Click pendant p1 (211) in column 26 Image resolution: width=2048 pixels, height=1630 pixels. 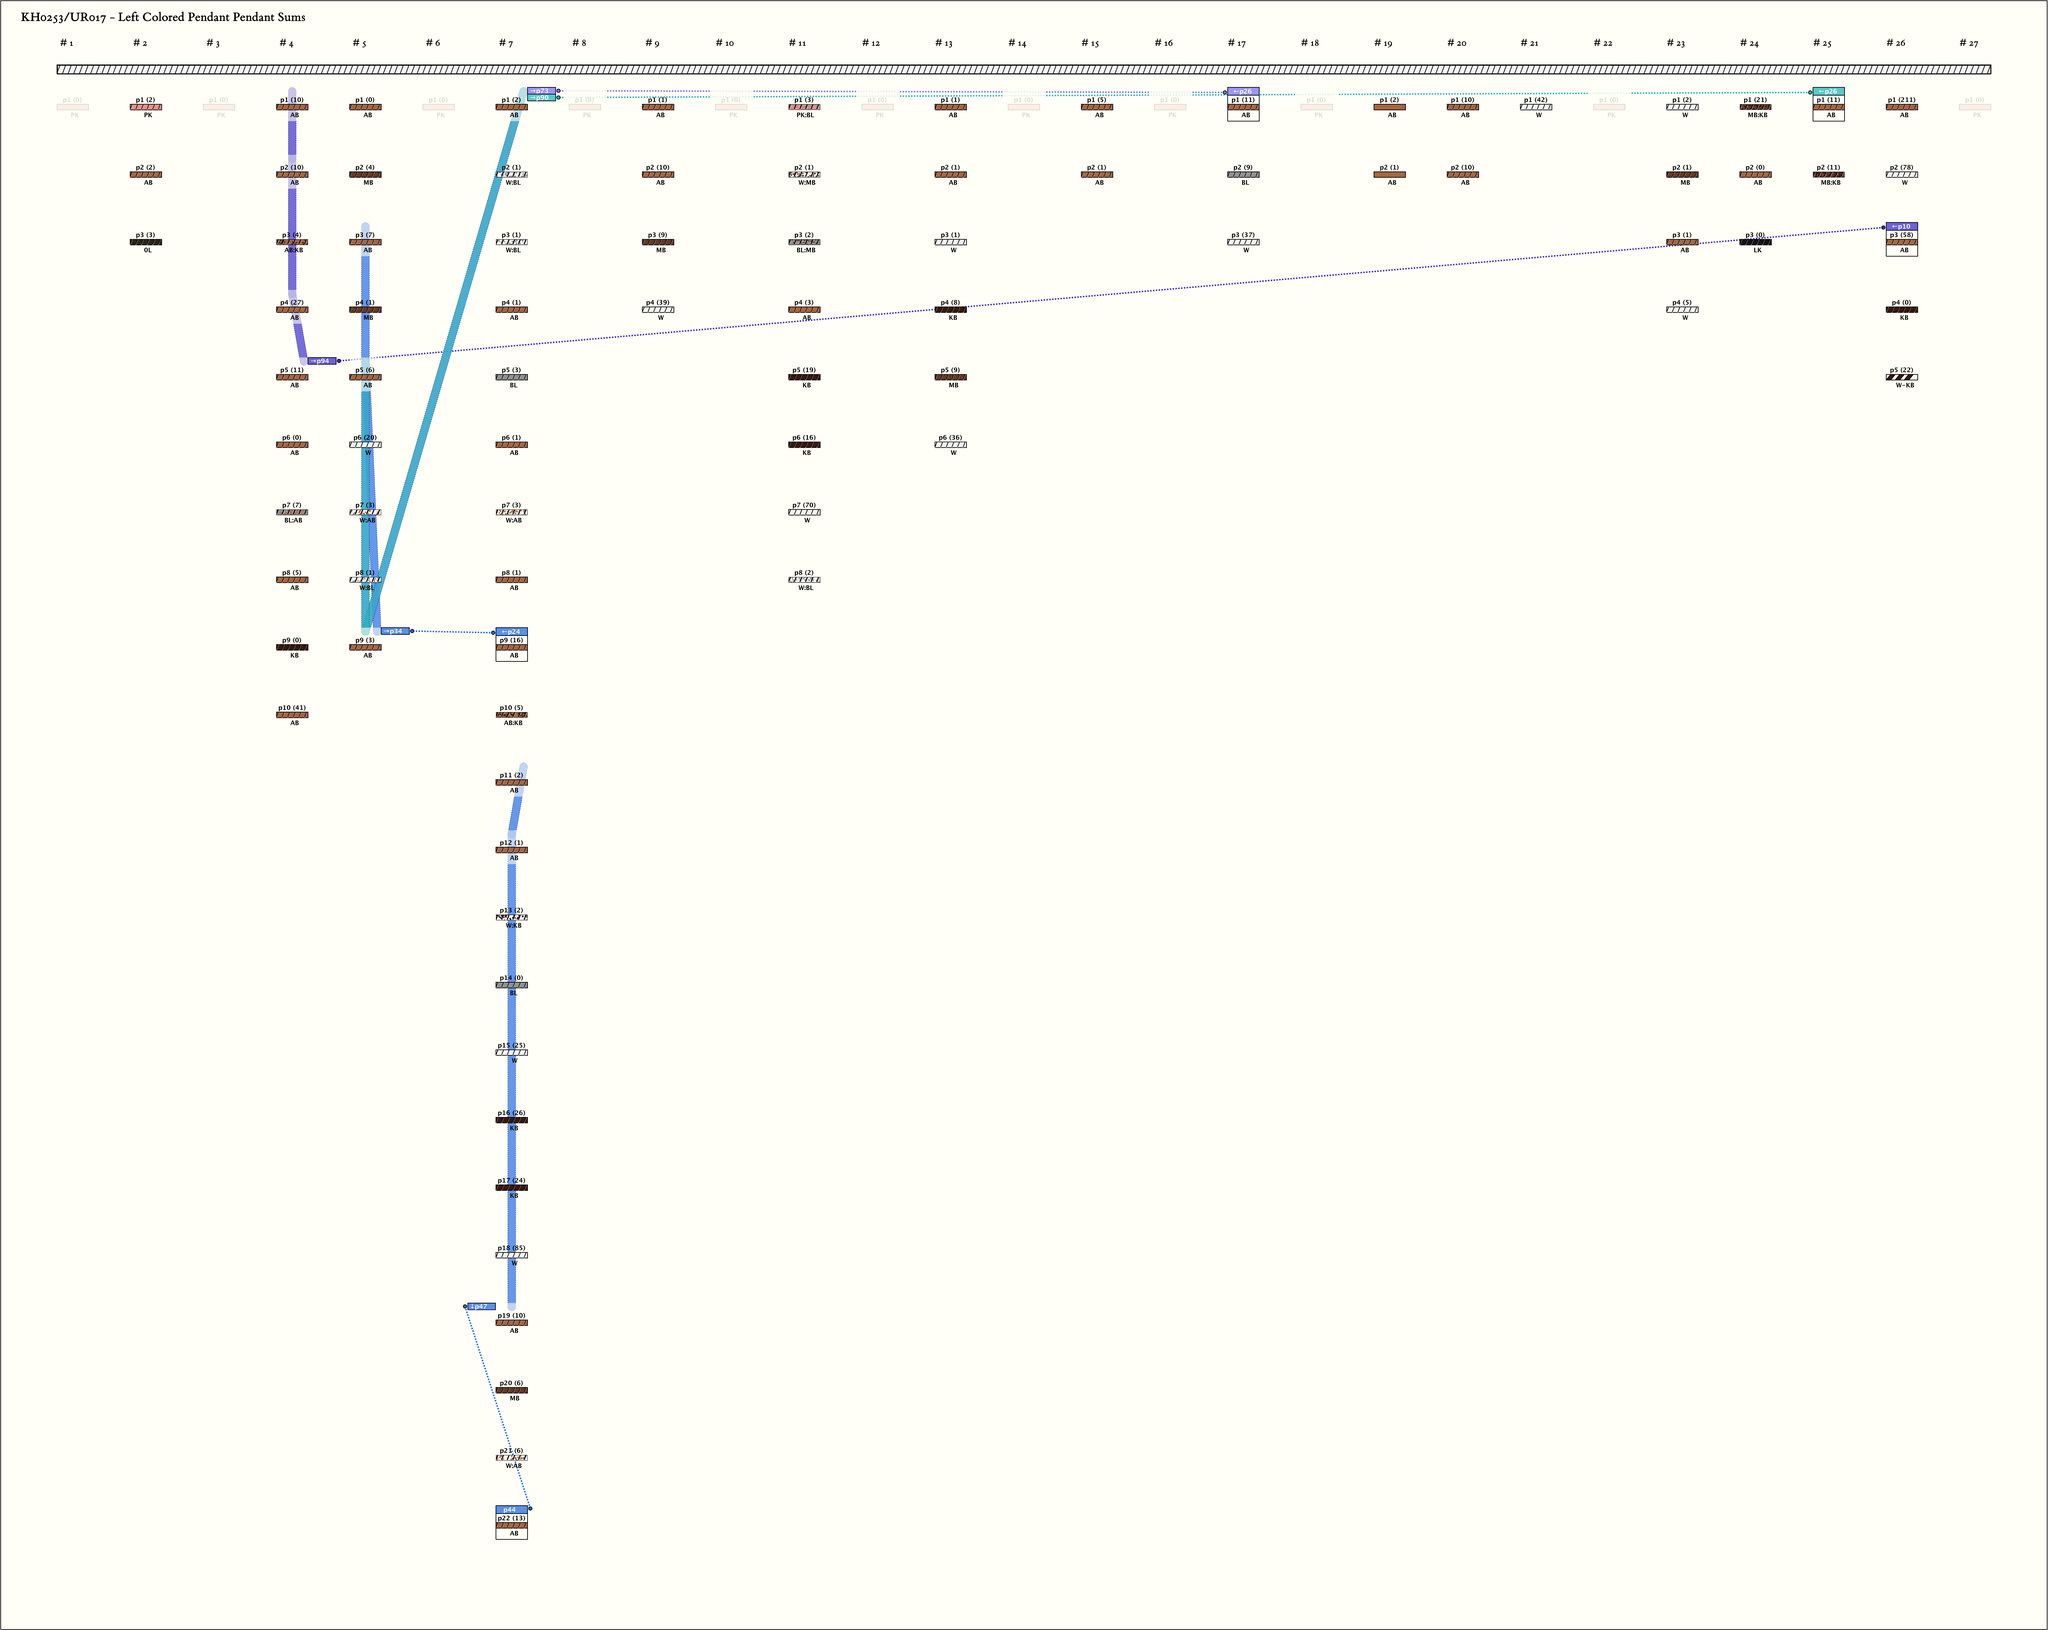pyautogui.click(x=1901, y=107)
